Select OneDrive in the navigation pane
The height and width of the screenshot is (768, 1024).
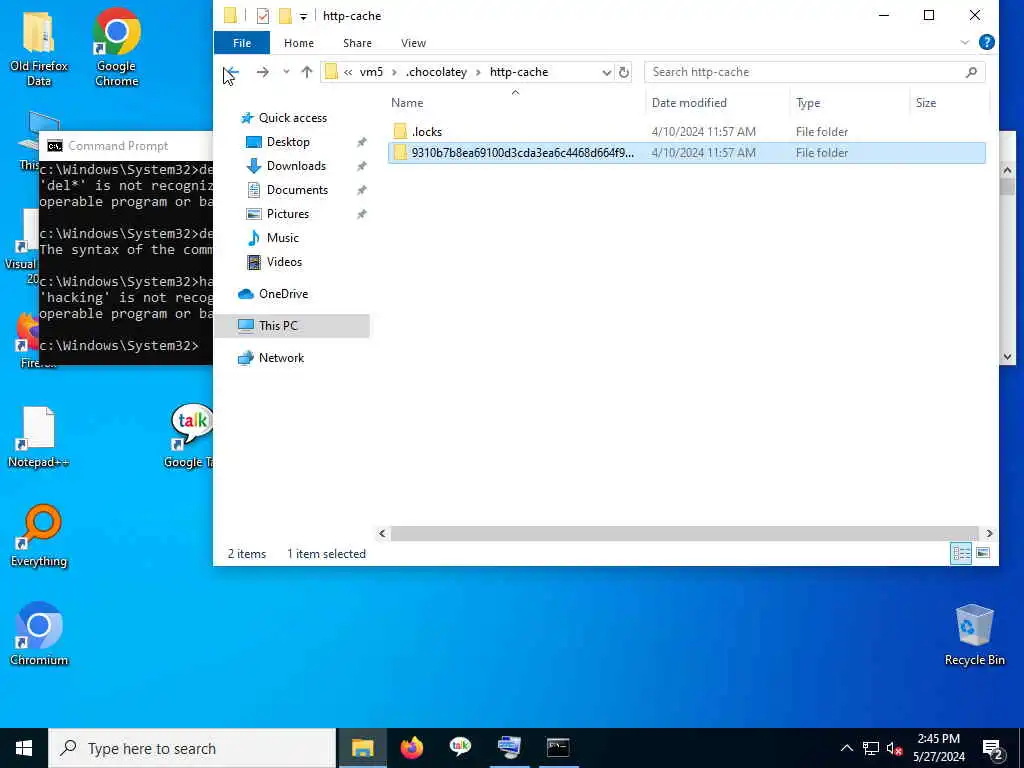tap(283, 294)
